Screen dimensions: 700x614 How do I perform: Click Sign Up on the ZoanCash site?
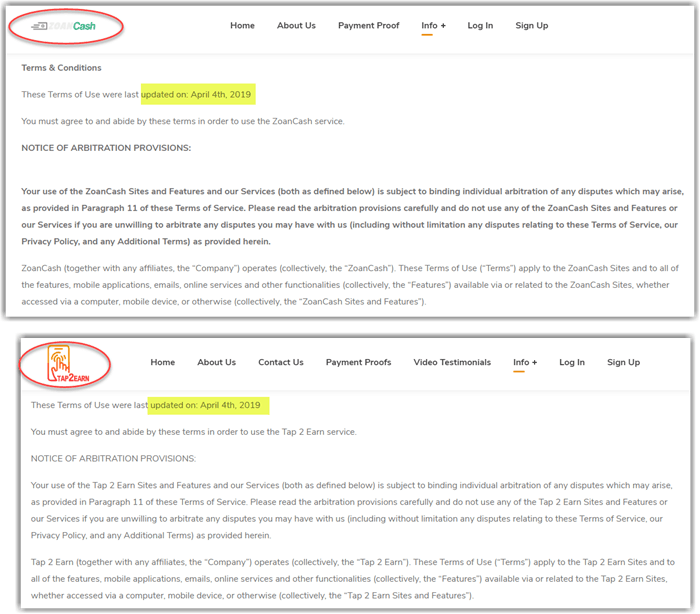532,25
